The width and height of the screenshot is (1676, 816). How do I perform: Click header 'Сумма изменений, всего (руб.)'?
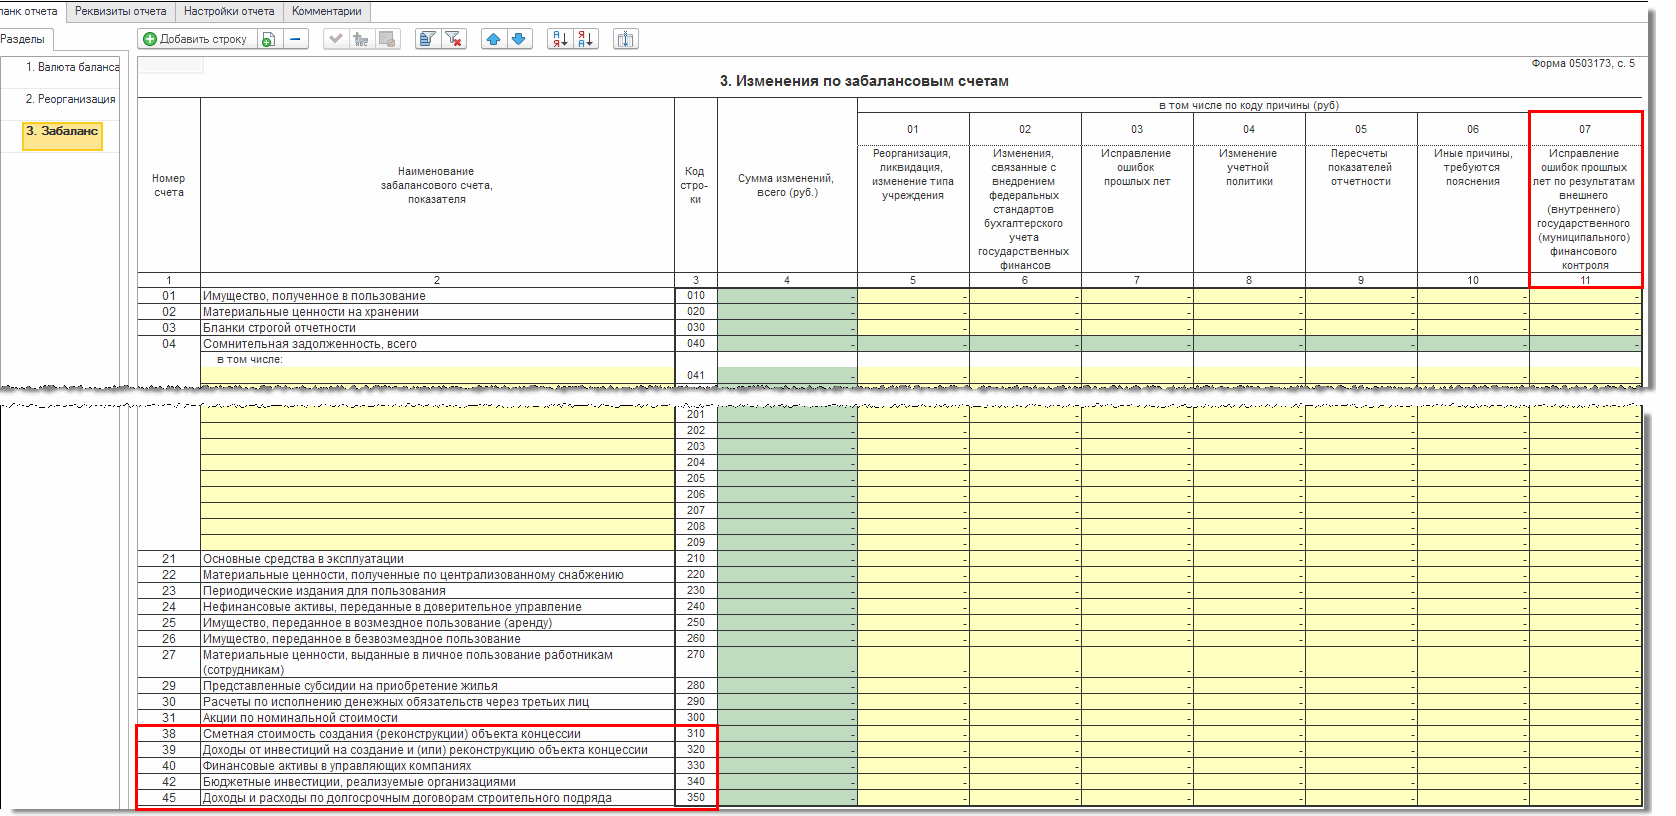787,185
